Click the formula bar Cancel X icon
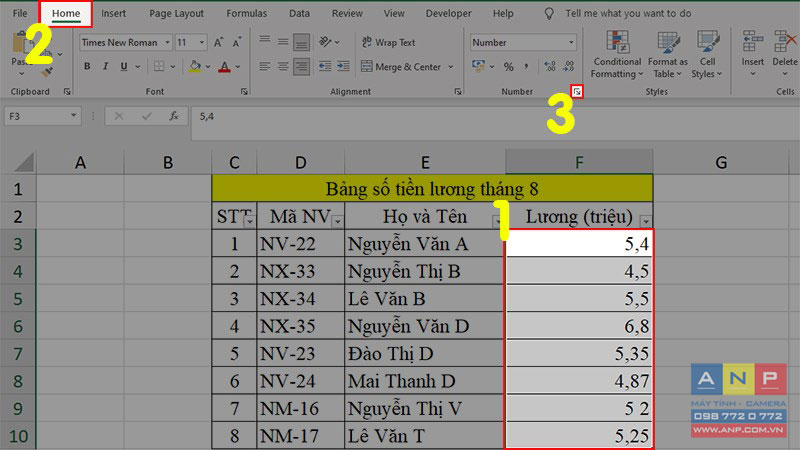The width and height of the screenshot is (800, 450). point(119,116)
